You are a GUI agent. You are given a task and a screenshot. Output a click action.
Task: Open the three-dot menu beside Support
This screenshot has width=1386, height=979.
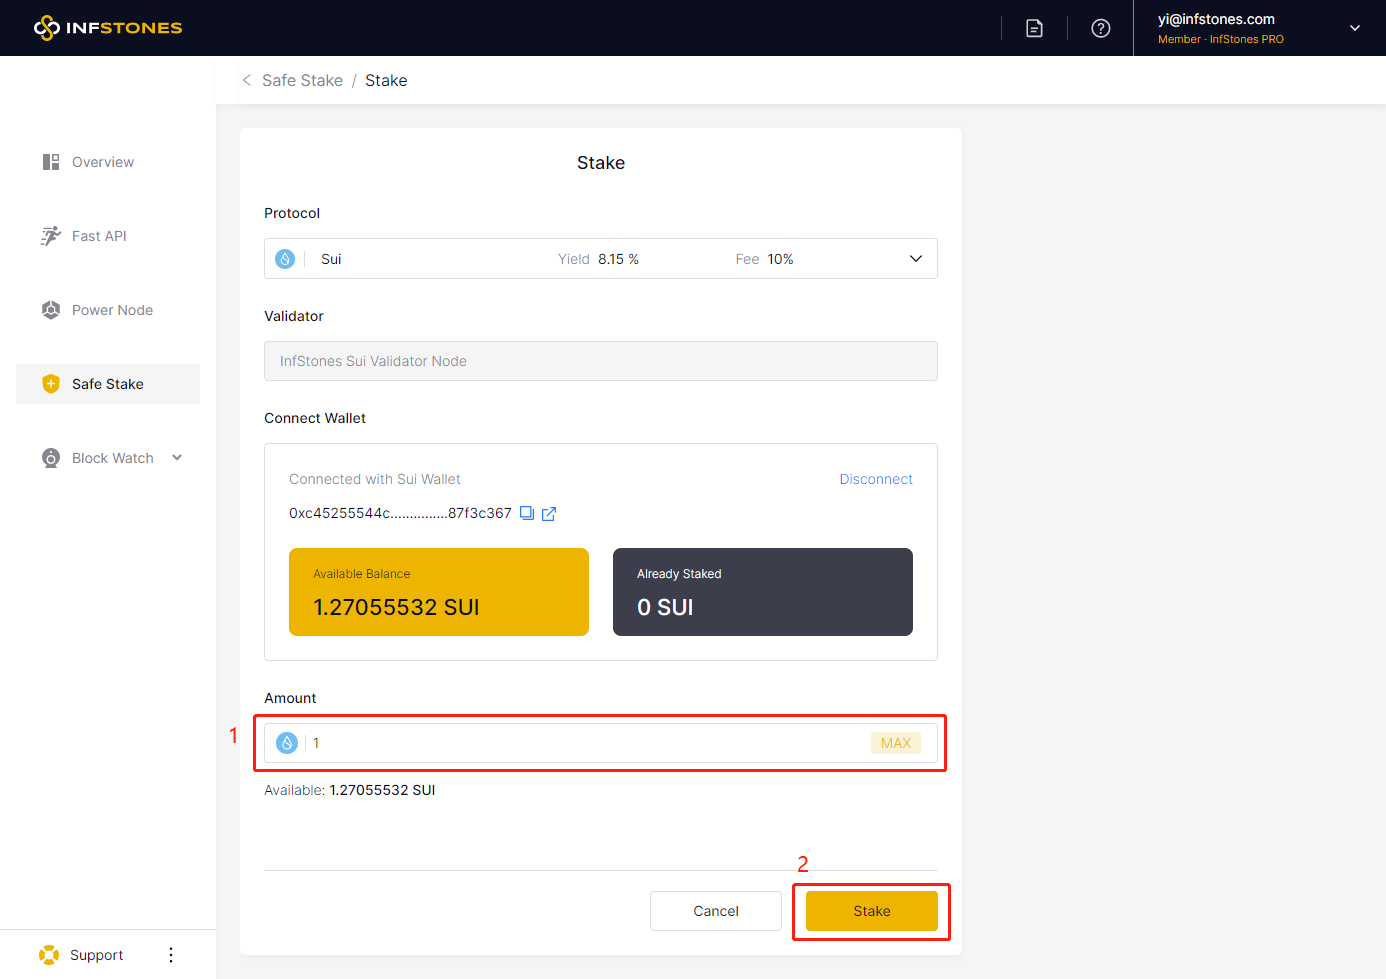point(171,955)
